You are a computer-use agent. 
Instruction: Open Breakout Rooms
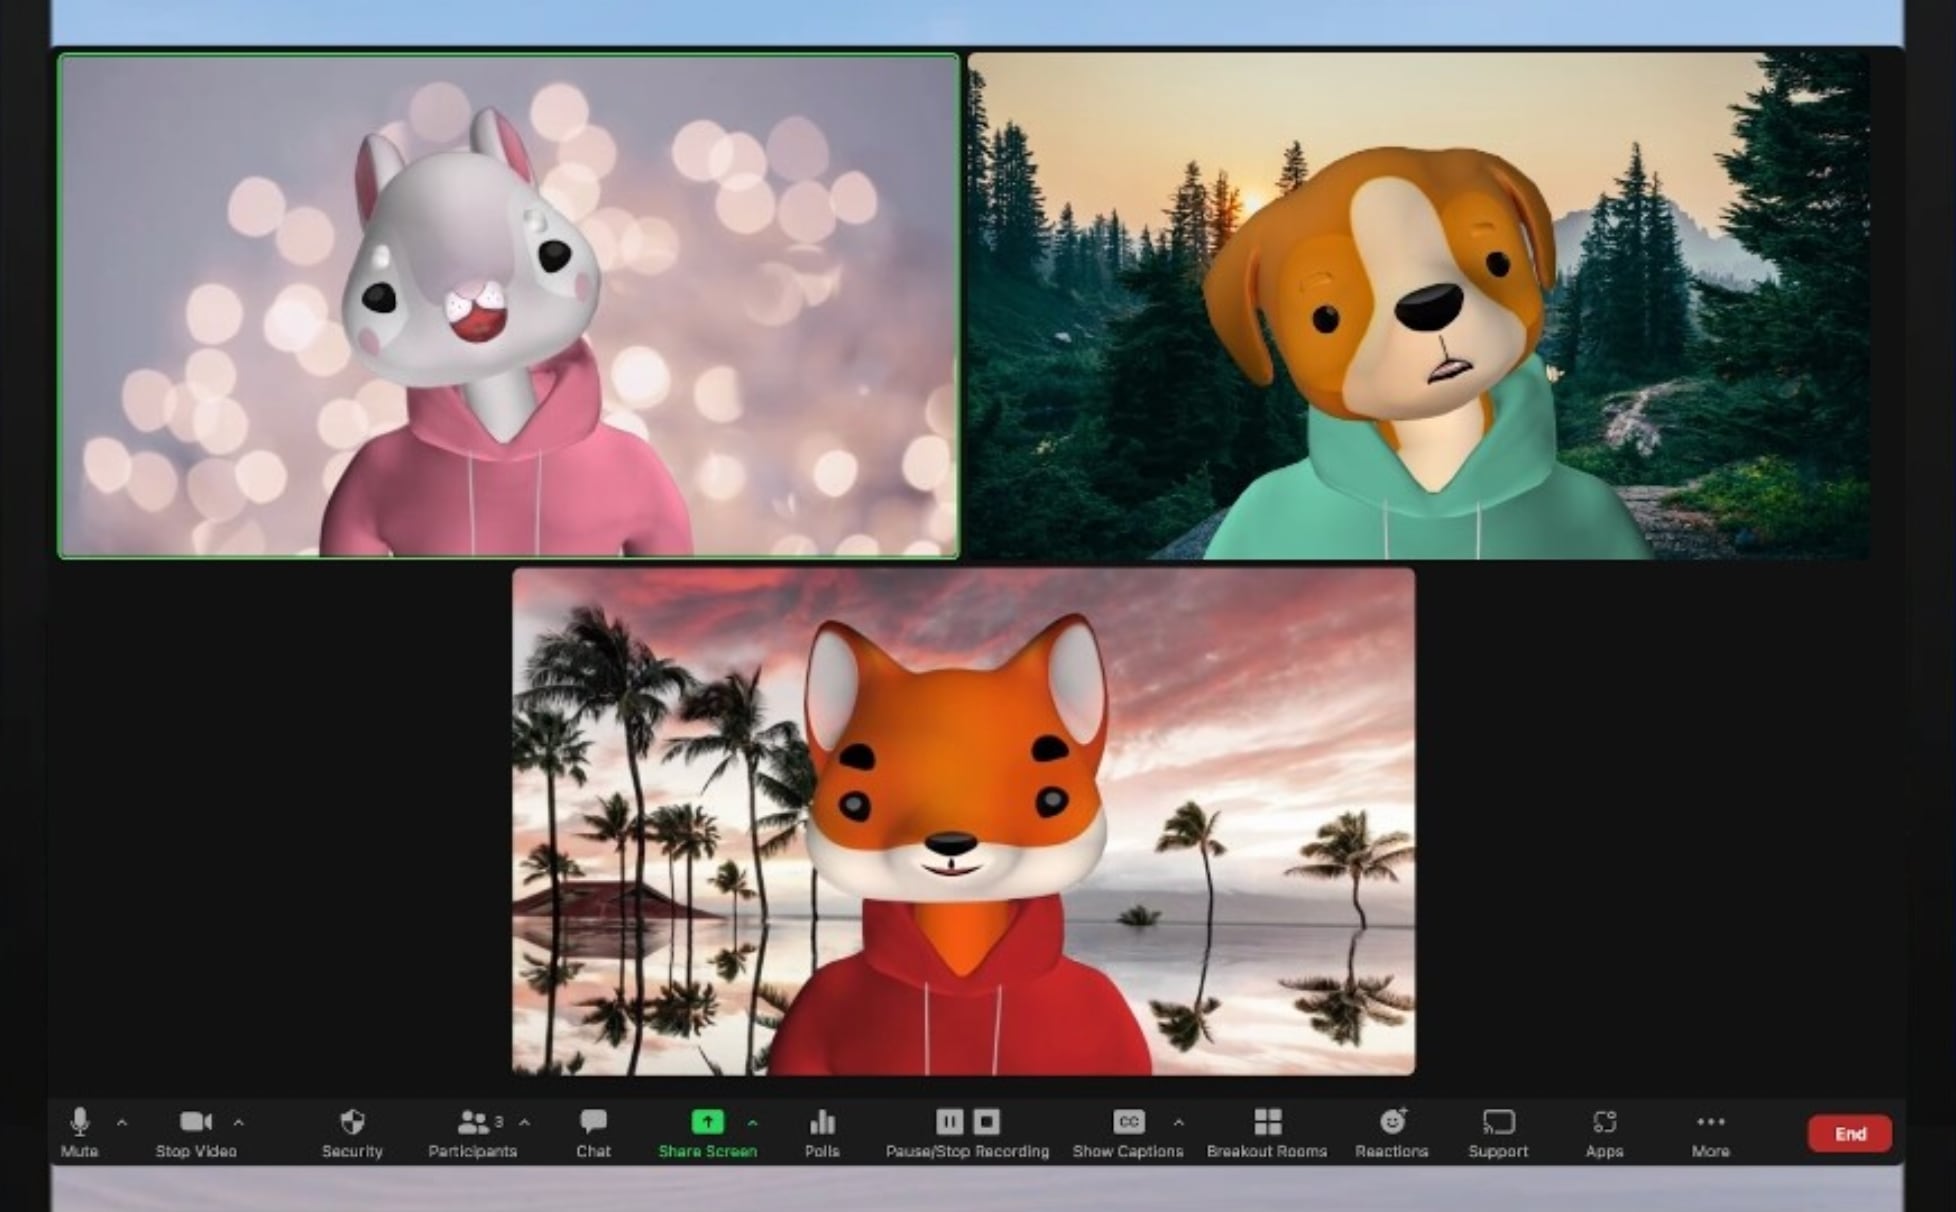[x=1267, y=1123]
